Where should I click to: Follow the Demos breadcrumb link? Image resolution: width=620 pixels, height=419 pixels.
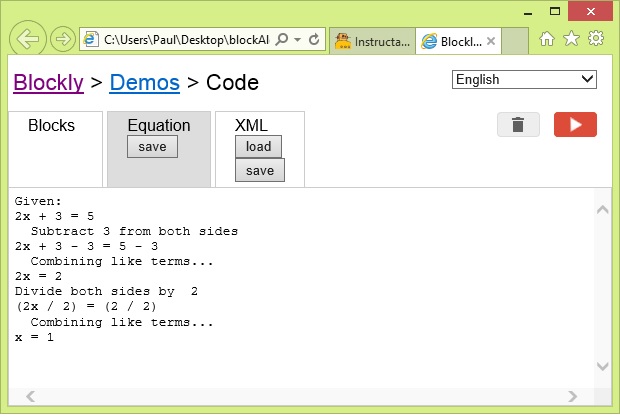click(145, 83)
